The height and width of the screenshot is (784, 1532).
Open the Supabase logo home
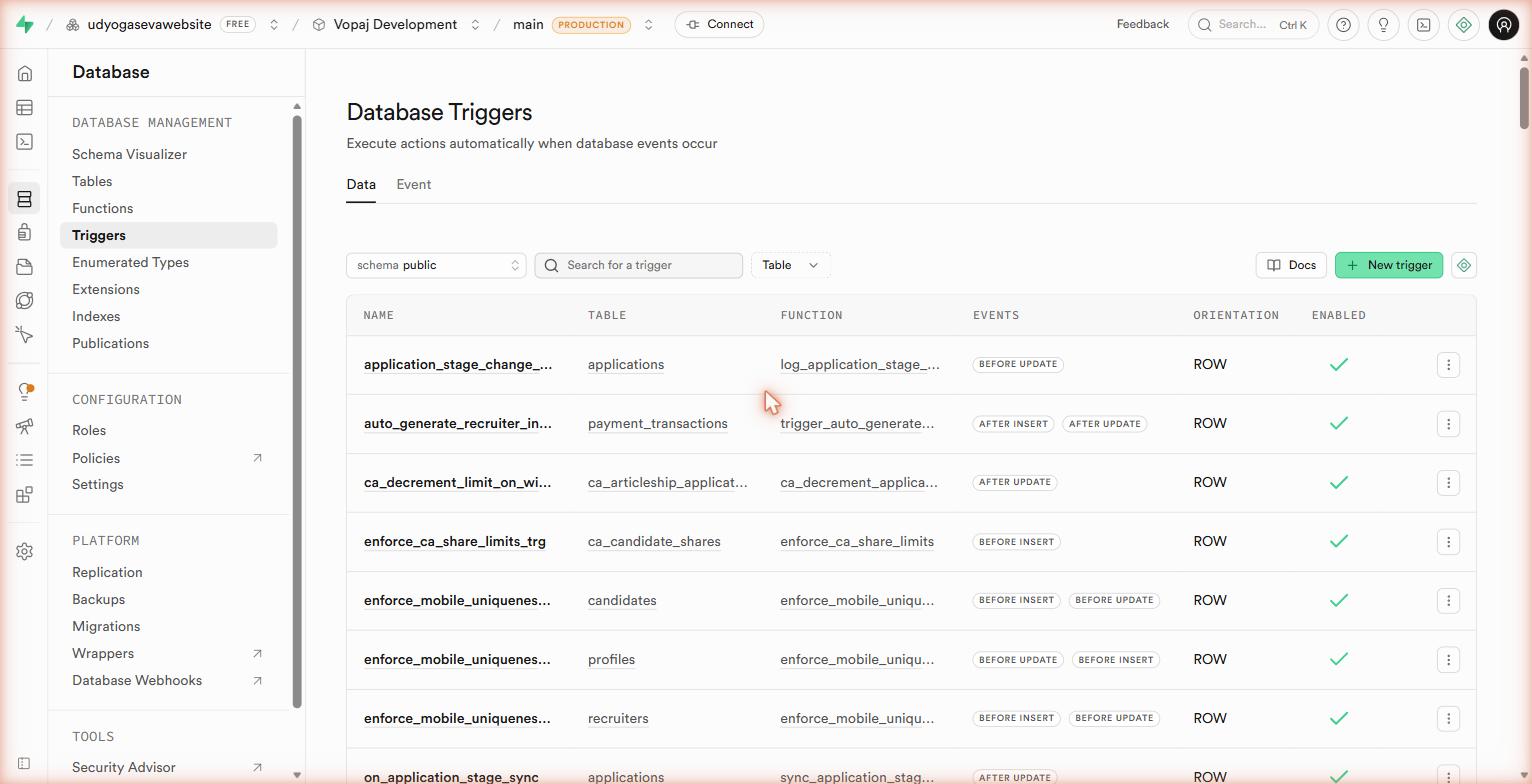click(x=25, y=25)
